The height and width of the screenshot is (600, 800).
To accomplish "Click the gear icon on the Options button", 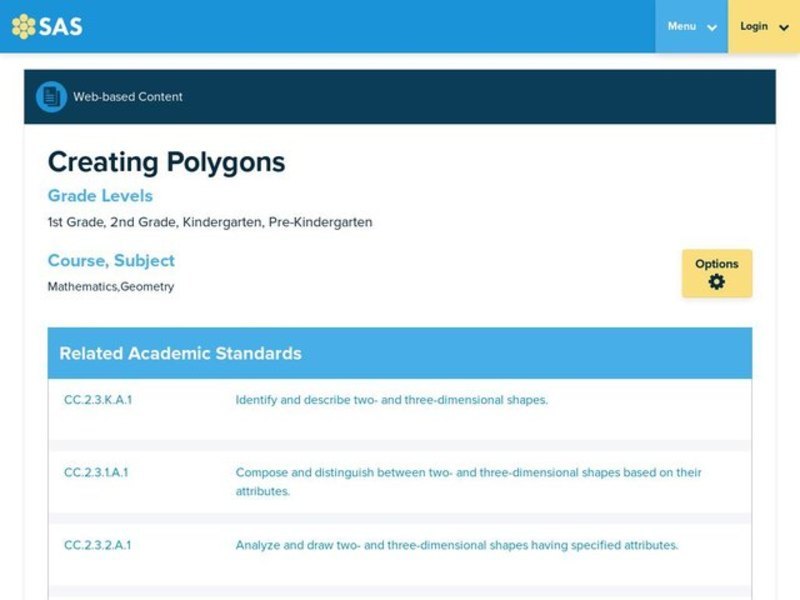I will (x=717, y=280).
